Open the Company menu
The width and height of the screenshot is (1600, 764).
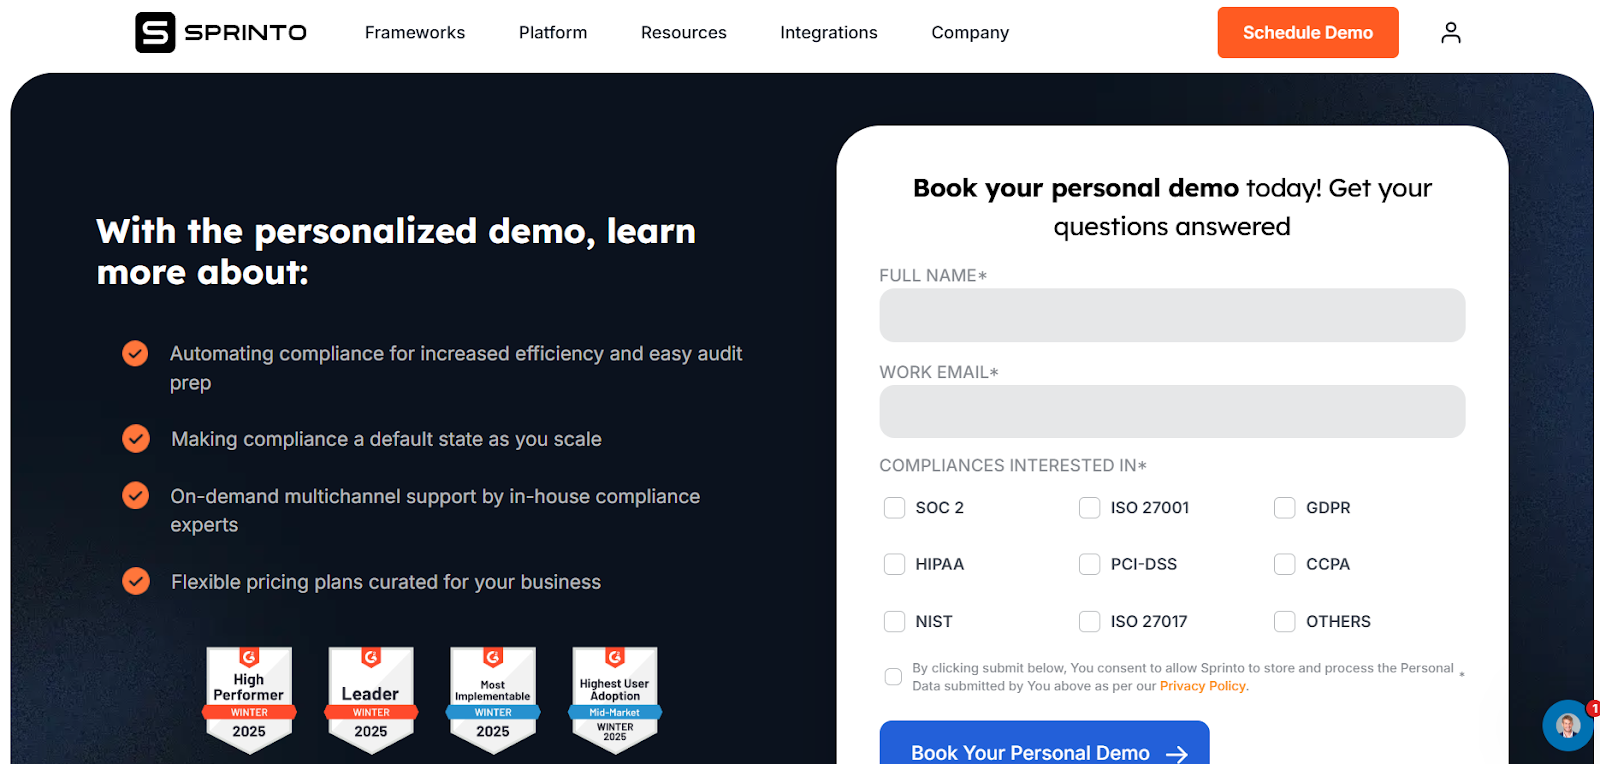pyautogui.click(x=970, y=33)
